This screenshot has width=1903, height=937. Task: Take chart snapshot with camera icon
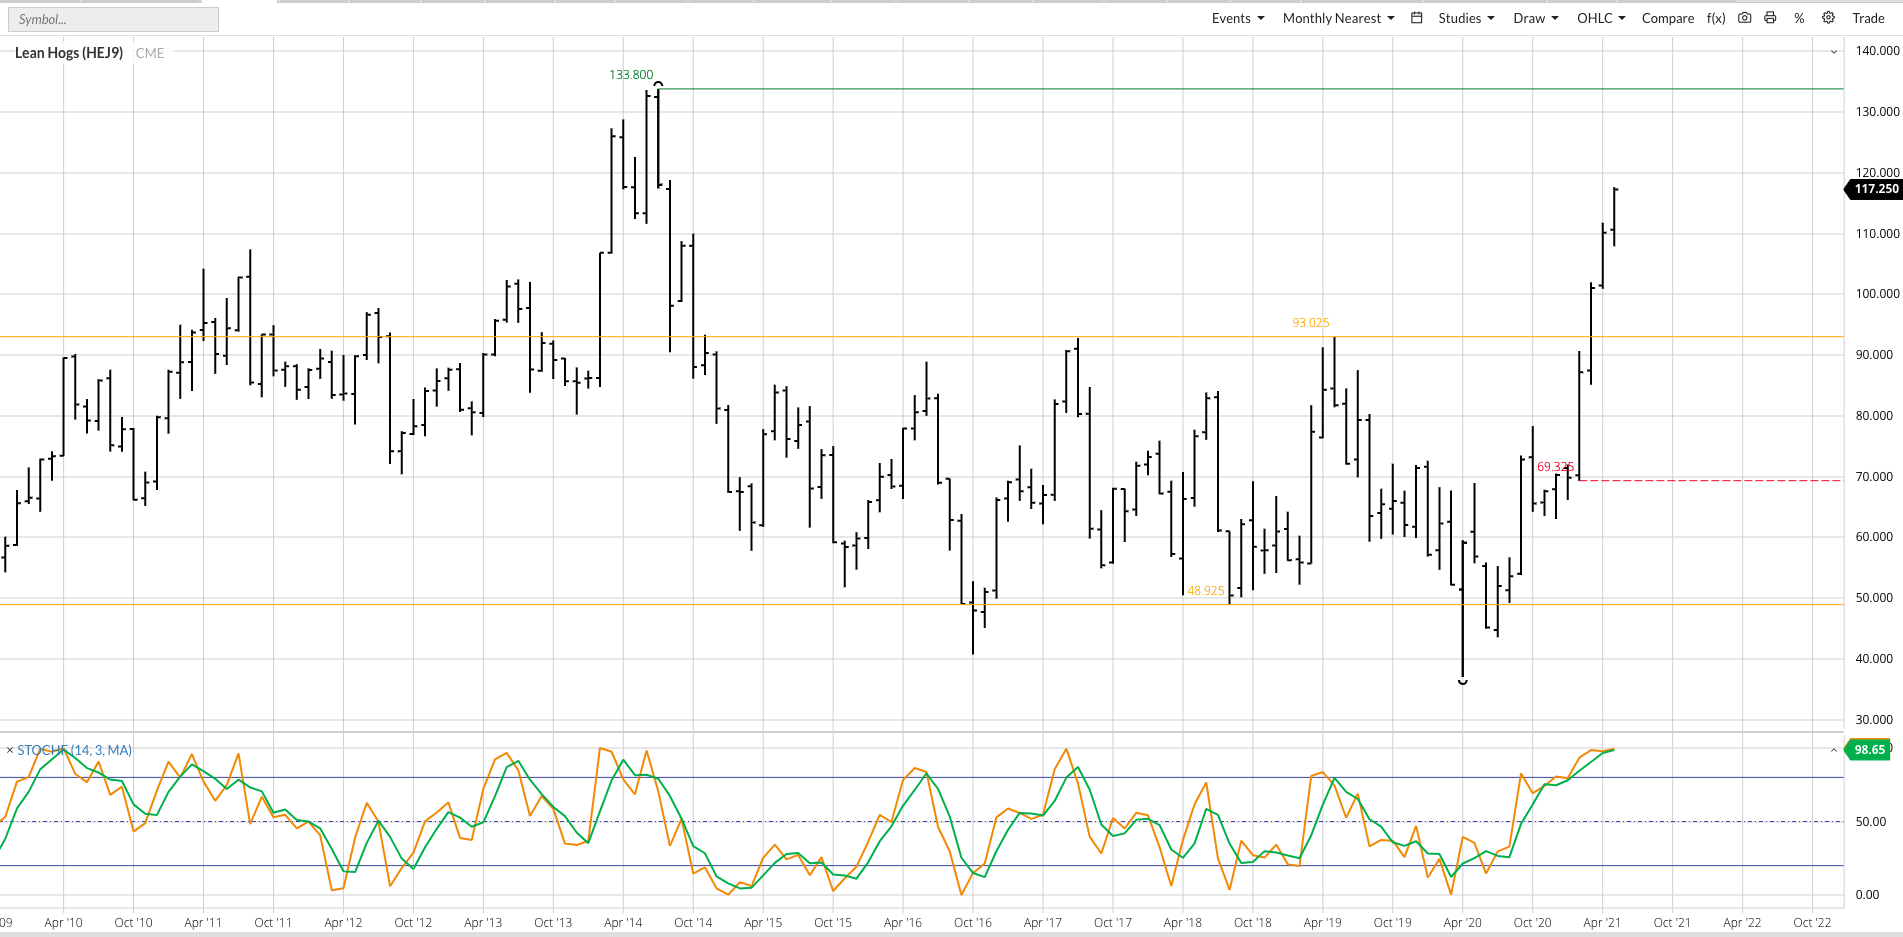[1744, 18]
